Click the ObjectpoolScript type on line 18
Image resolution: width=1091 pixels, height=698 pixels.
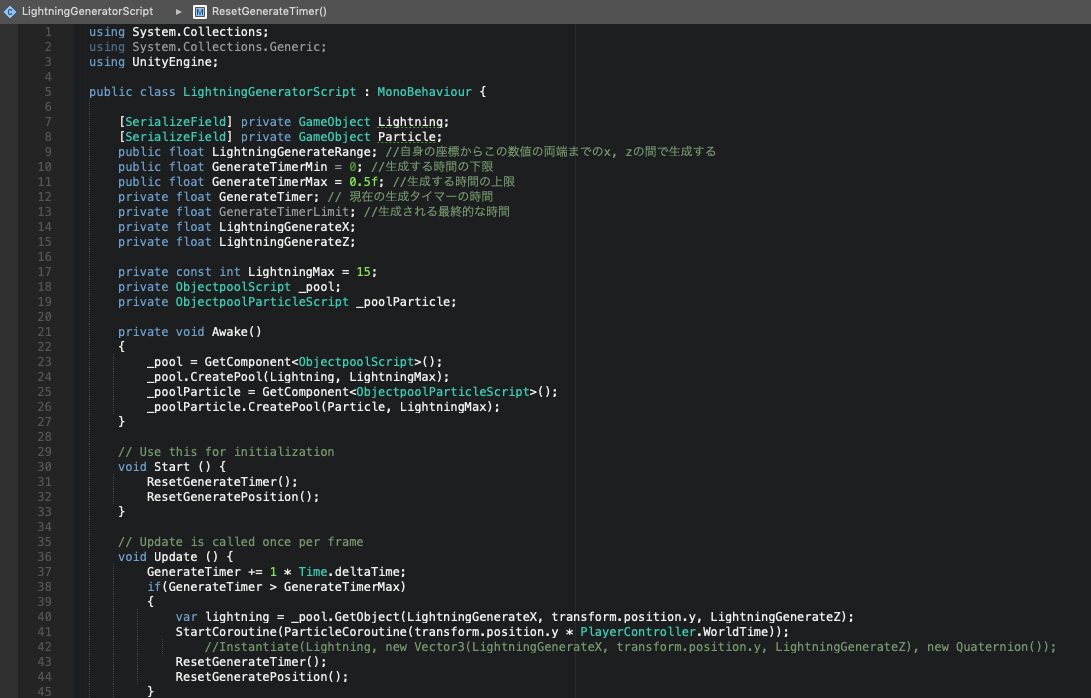(233, 287)
